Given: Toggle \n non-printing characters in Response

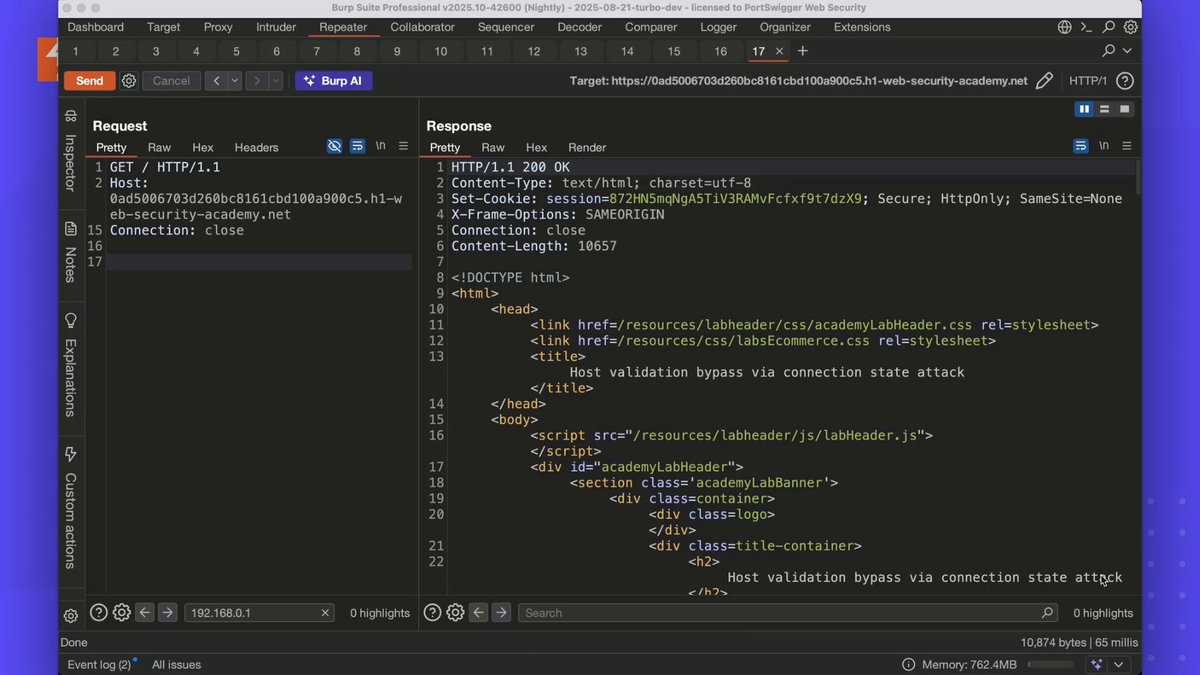Looking at the screenshot, I should tap(1104, 146).
